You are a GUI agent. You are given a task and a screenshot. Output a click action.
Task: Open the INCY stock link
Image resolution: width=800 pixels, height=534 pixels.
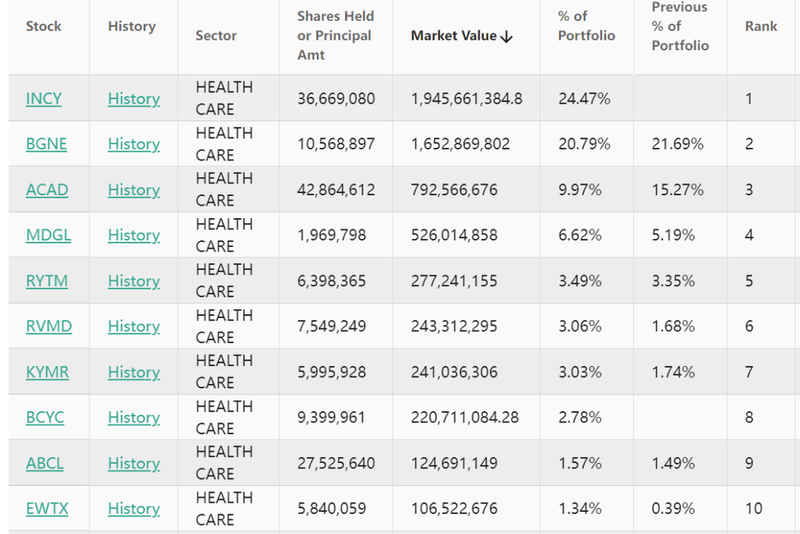[43, 99]
